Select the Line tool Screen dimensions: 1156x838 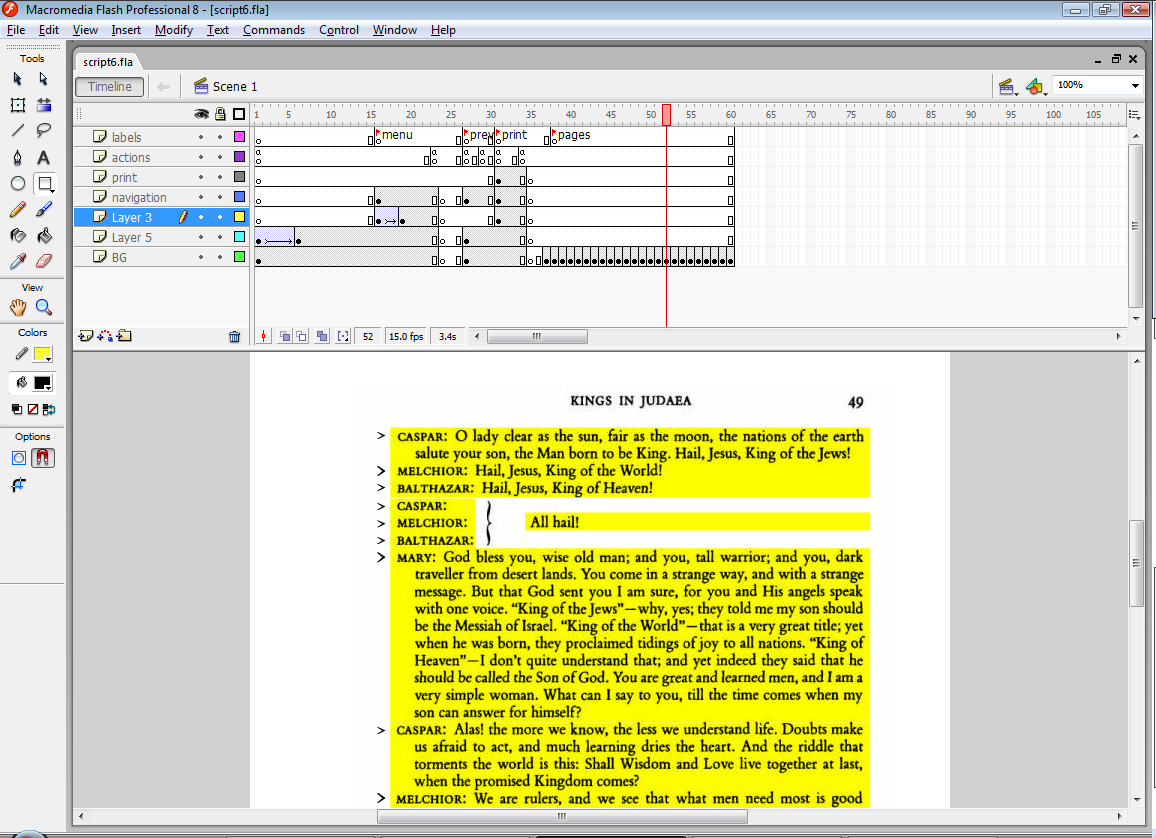[18, 131]
